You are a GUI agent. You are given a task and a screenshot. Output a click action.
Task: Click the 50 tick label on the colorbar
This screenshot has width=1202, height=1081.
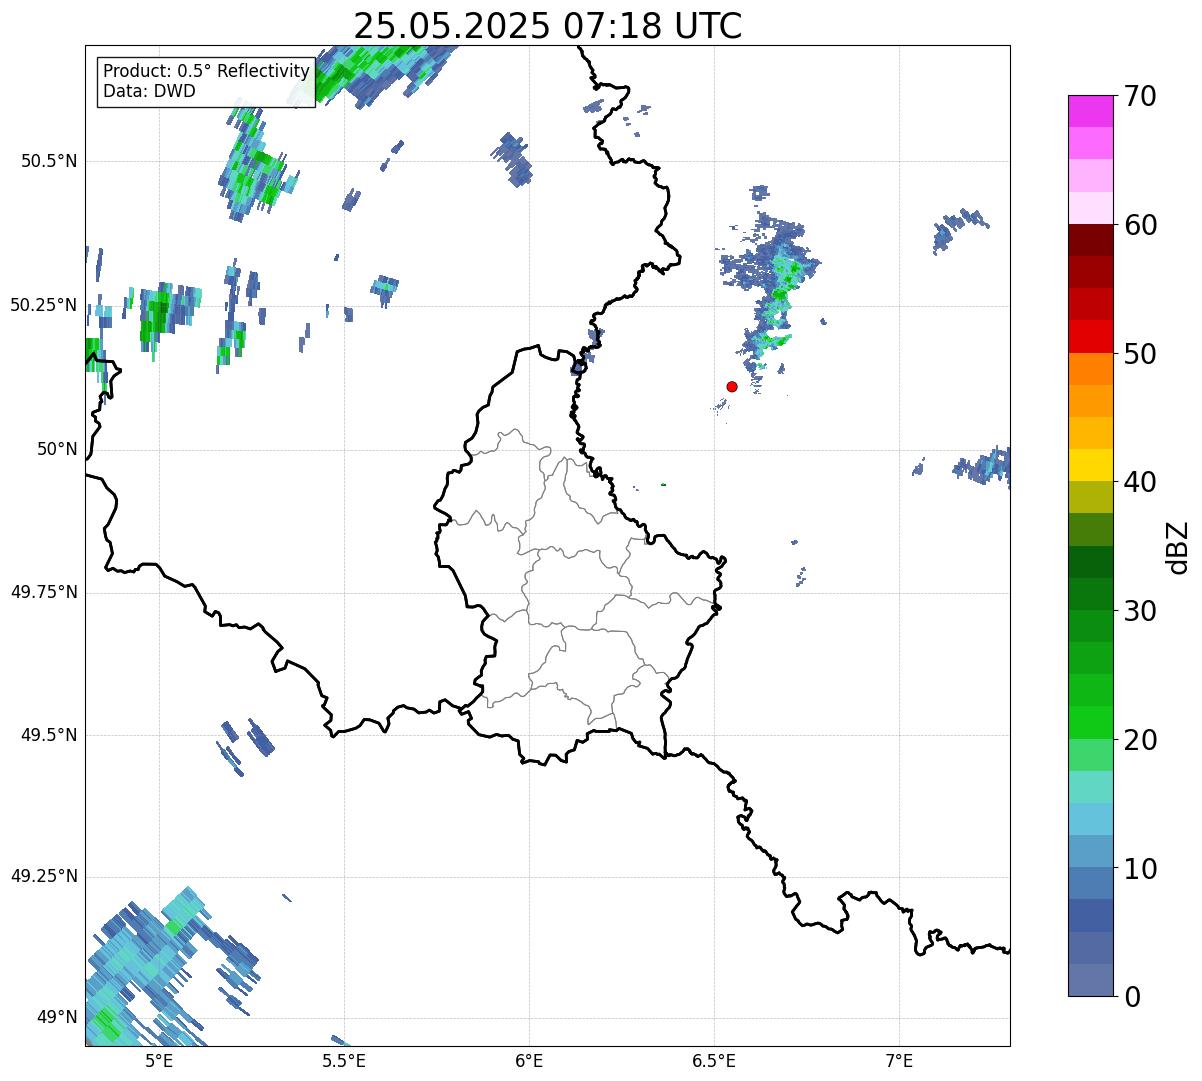(1140, 354)
